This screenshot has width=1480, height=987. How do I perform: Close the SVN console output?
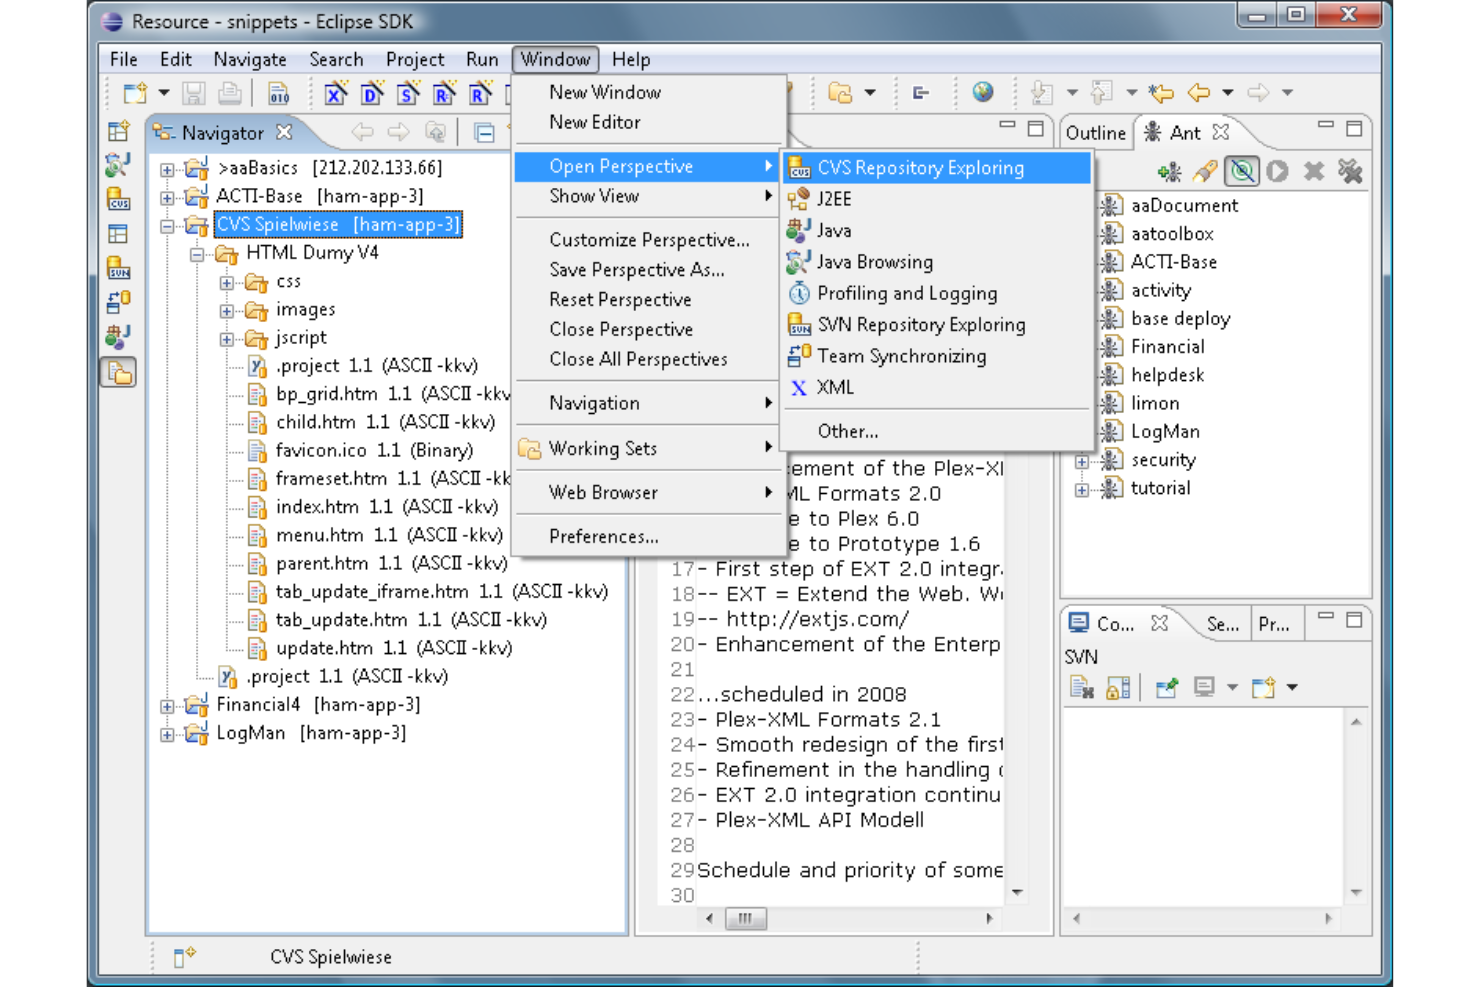pyautogui.click(x=1159, y=623)
